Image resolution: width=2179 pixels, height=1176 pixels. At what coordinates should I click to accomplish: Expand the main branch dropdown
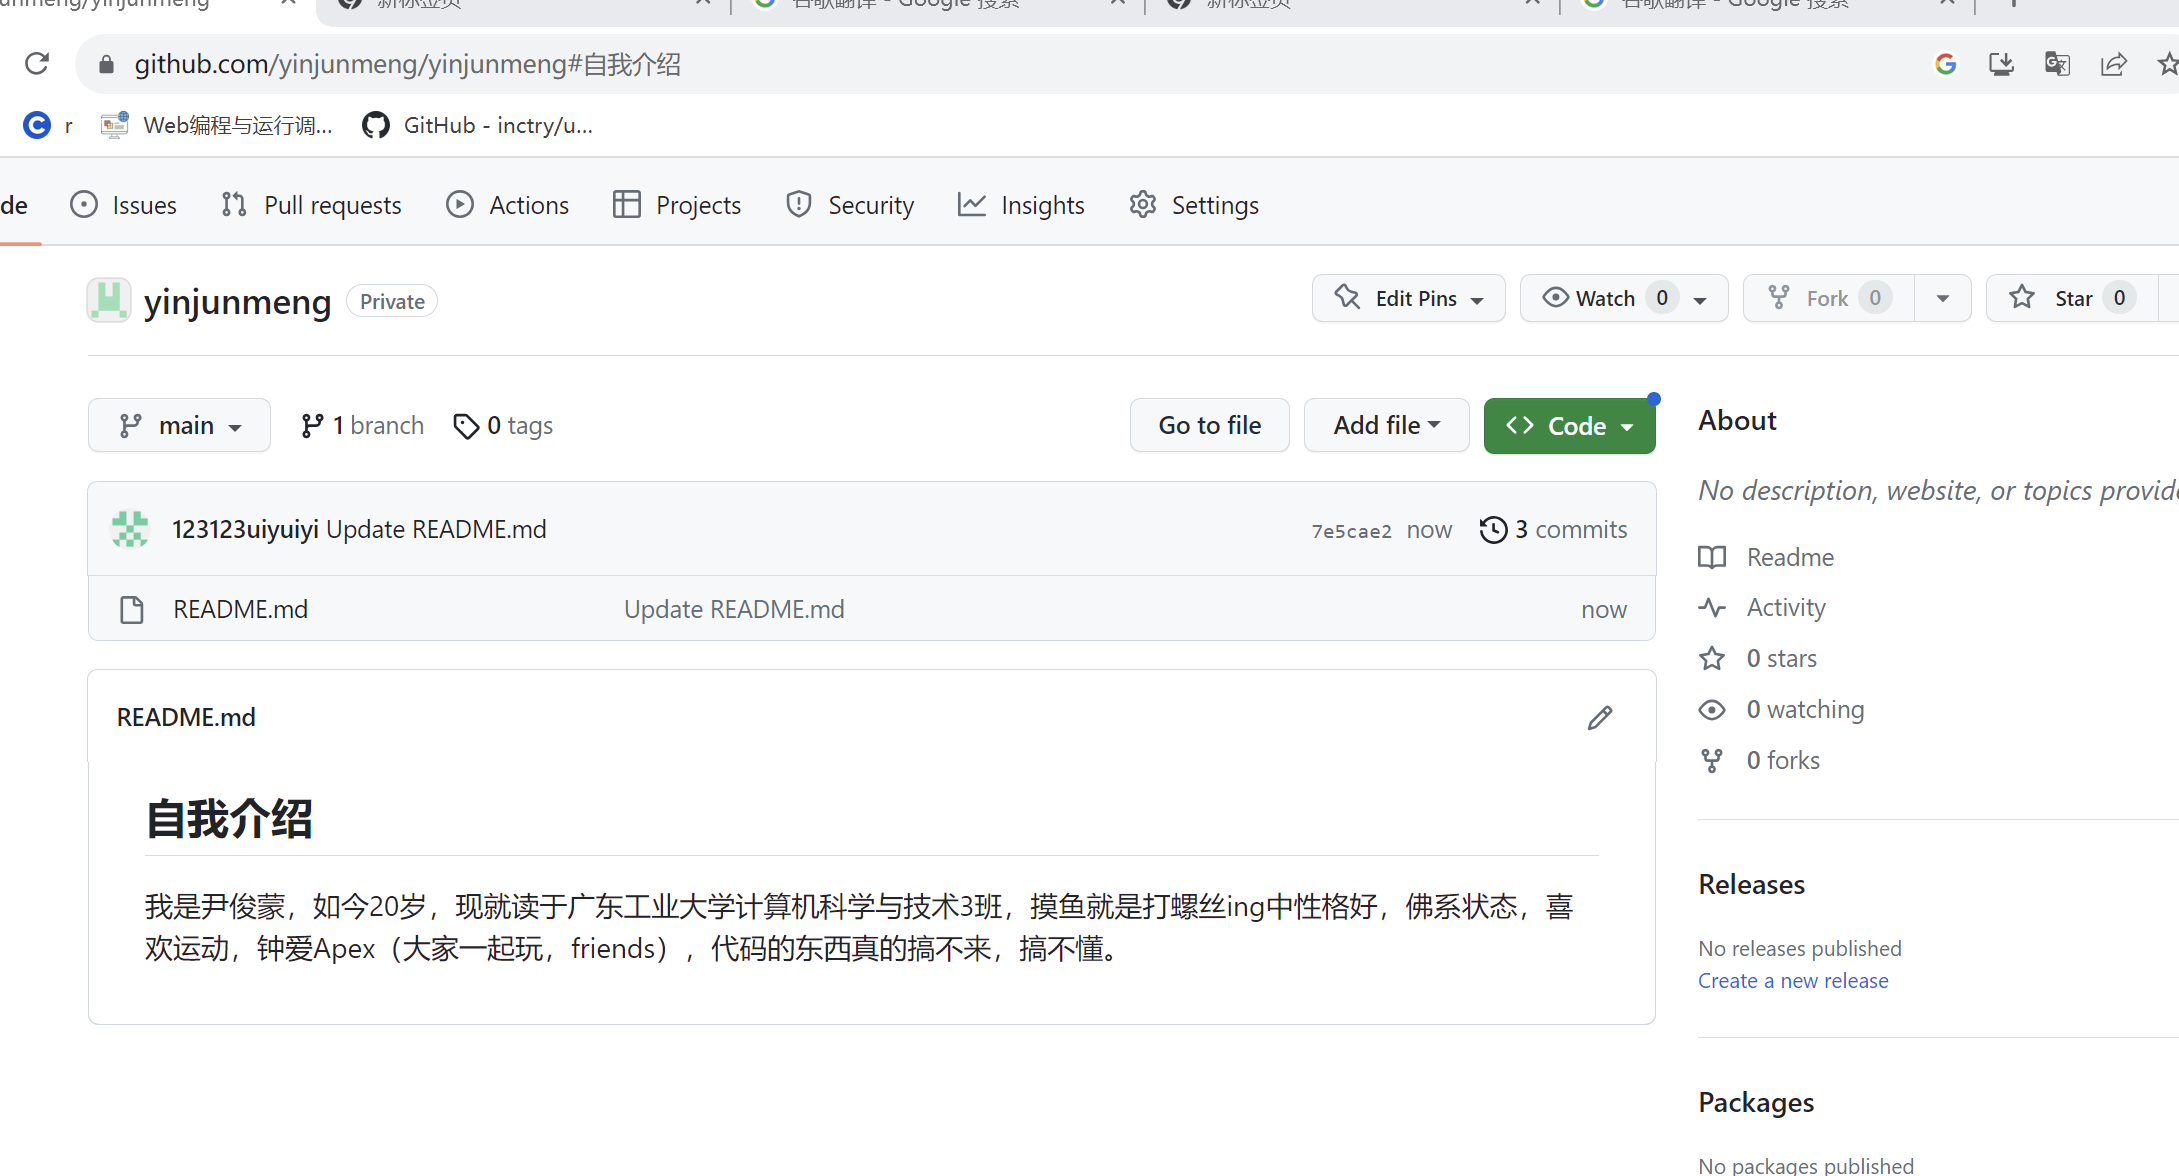coord(179,426)
